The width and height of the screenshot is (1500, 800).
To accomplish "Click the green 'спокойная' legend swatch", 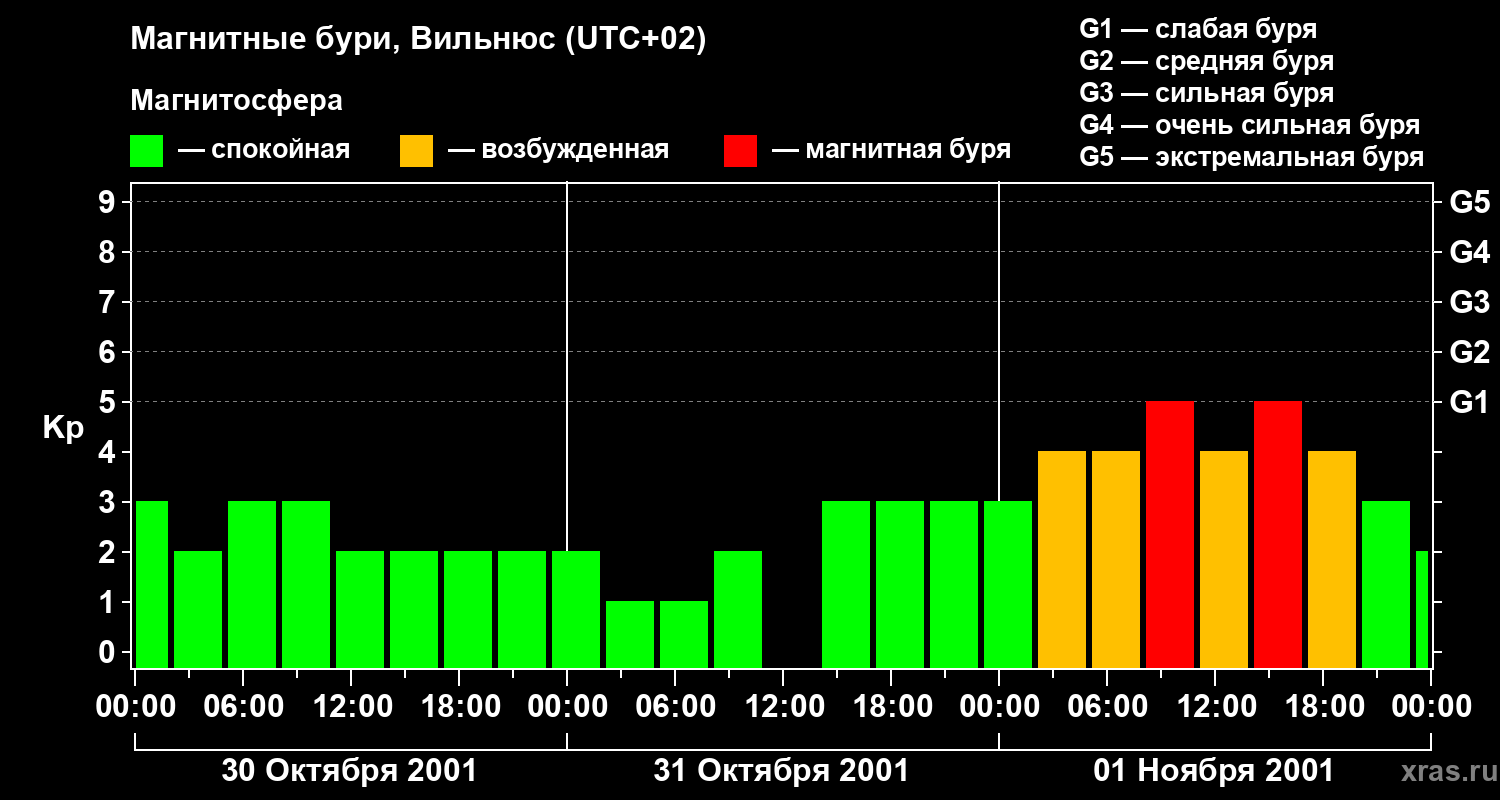I will (147, 151).
